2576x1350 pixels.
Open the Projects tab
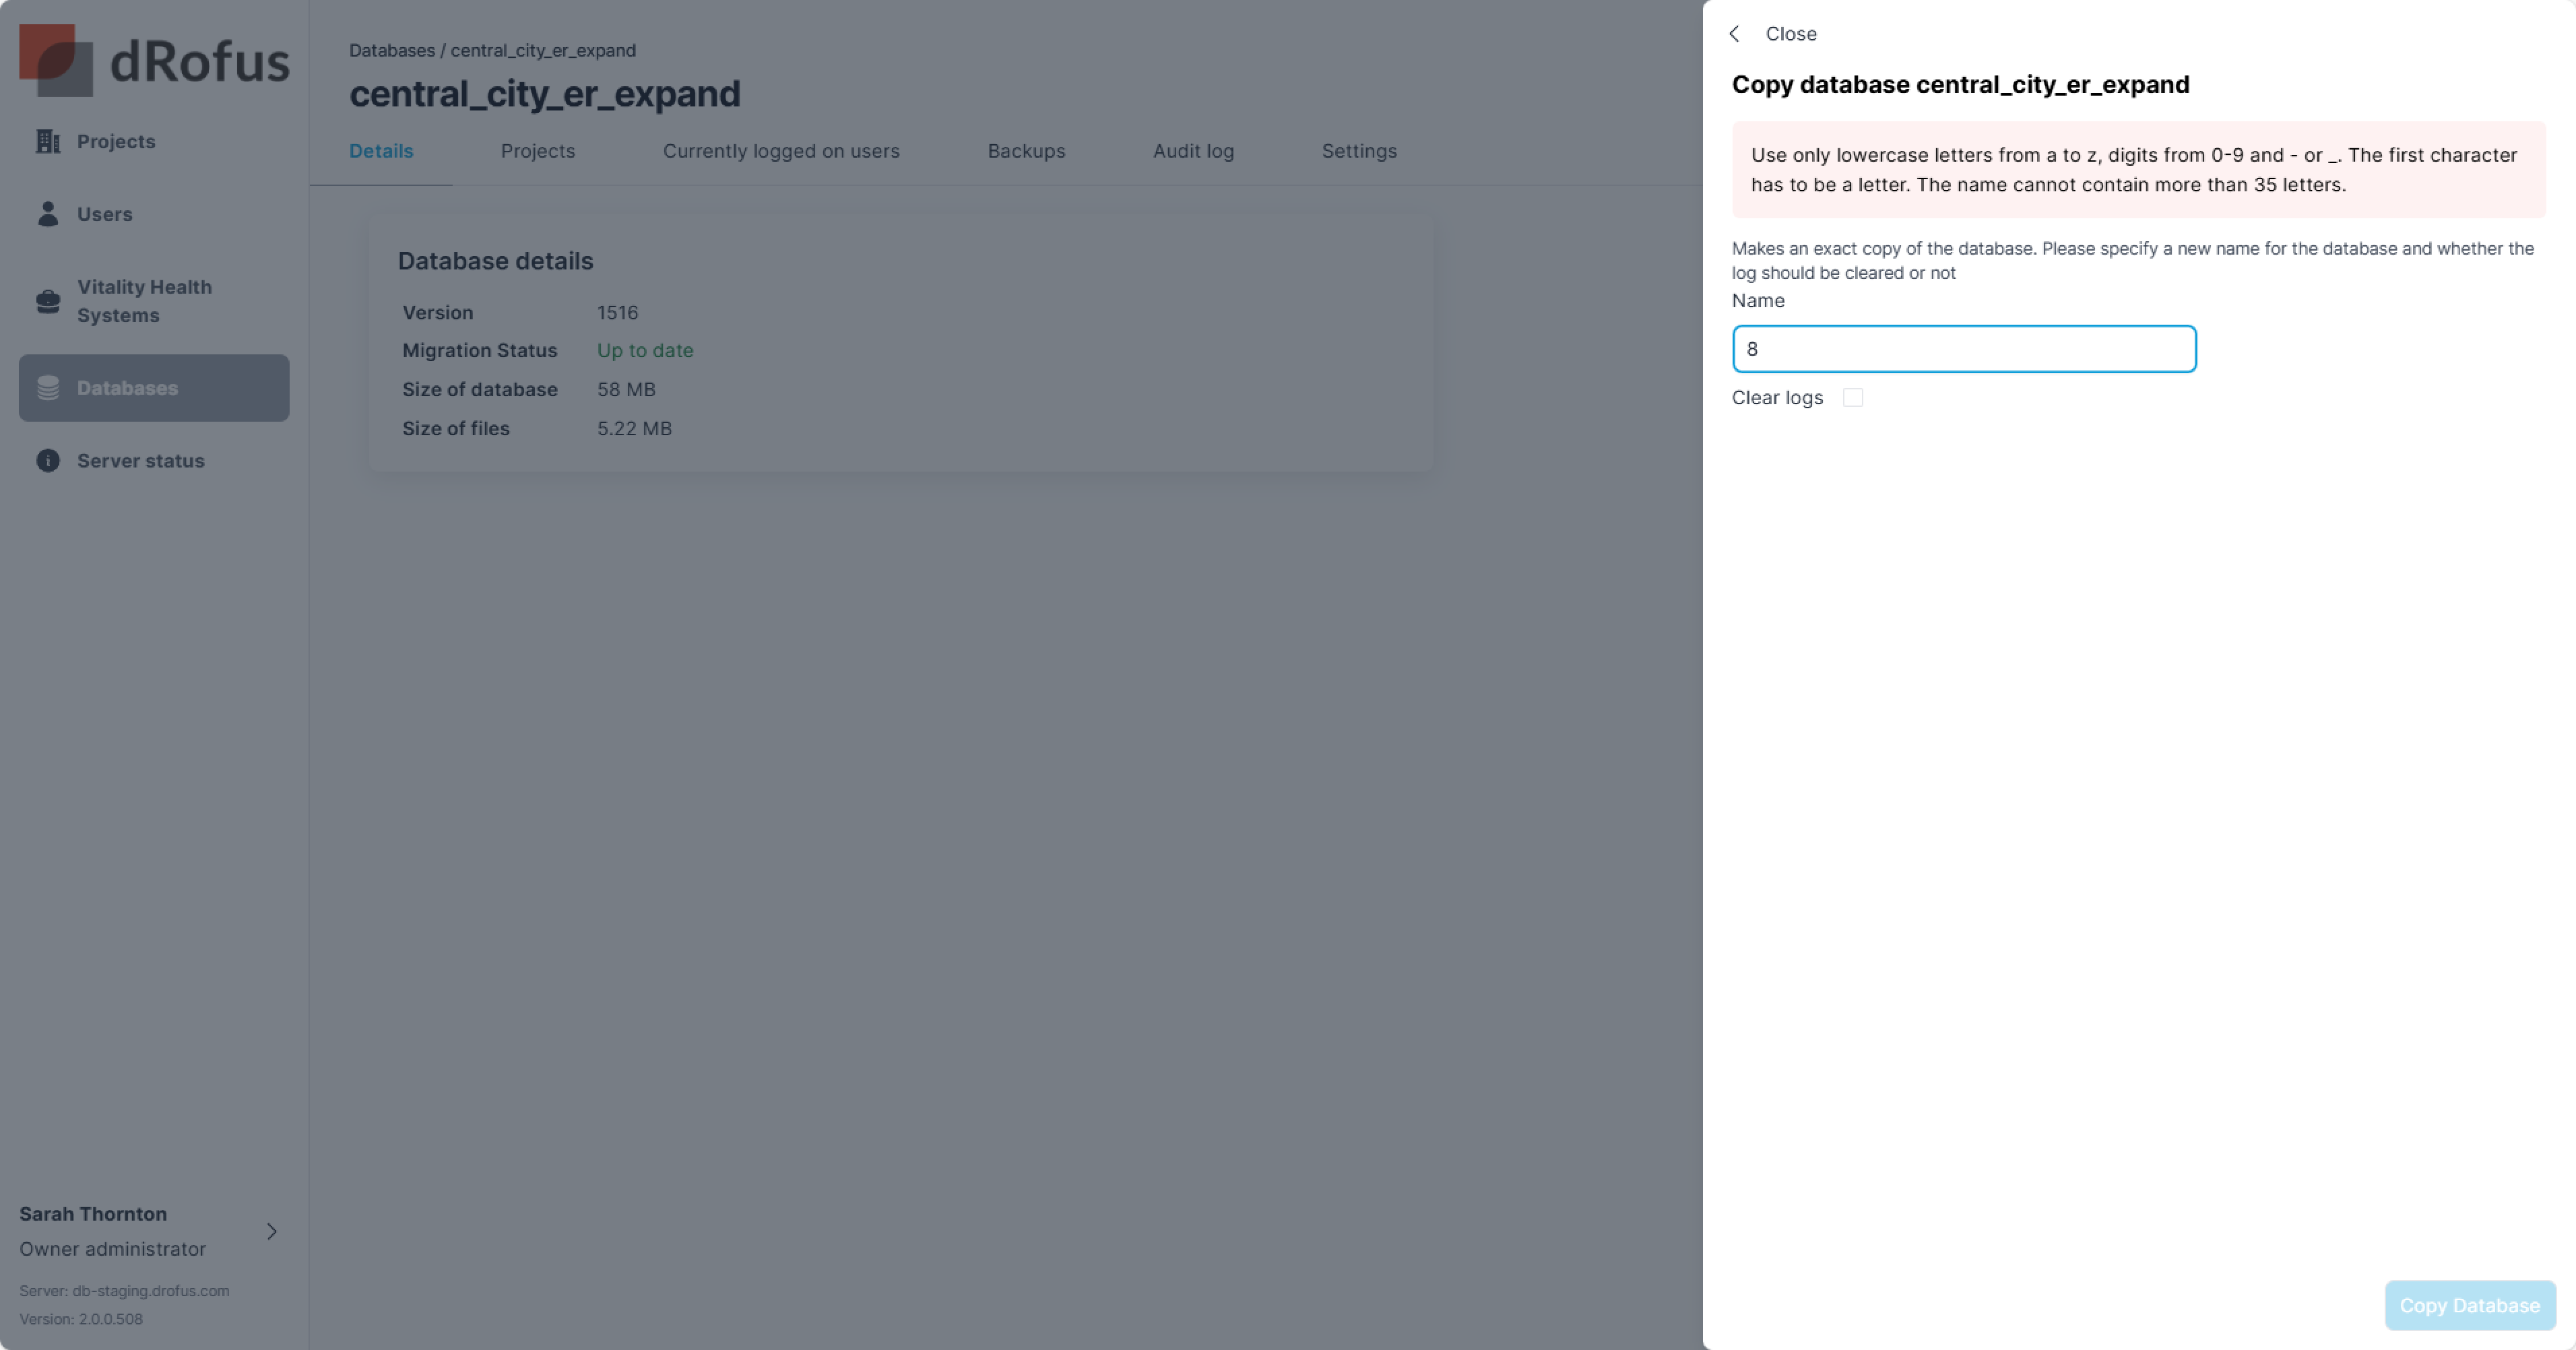(538, 151)
